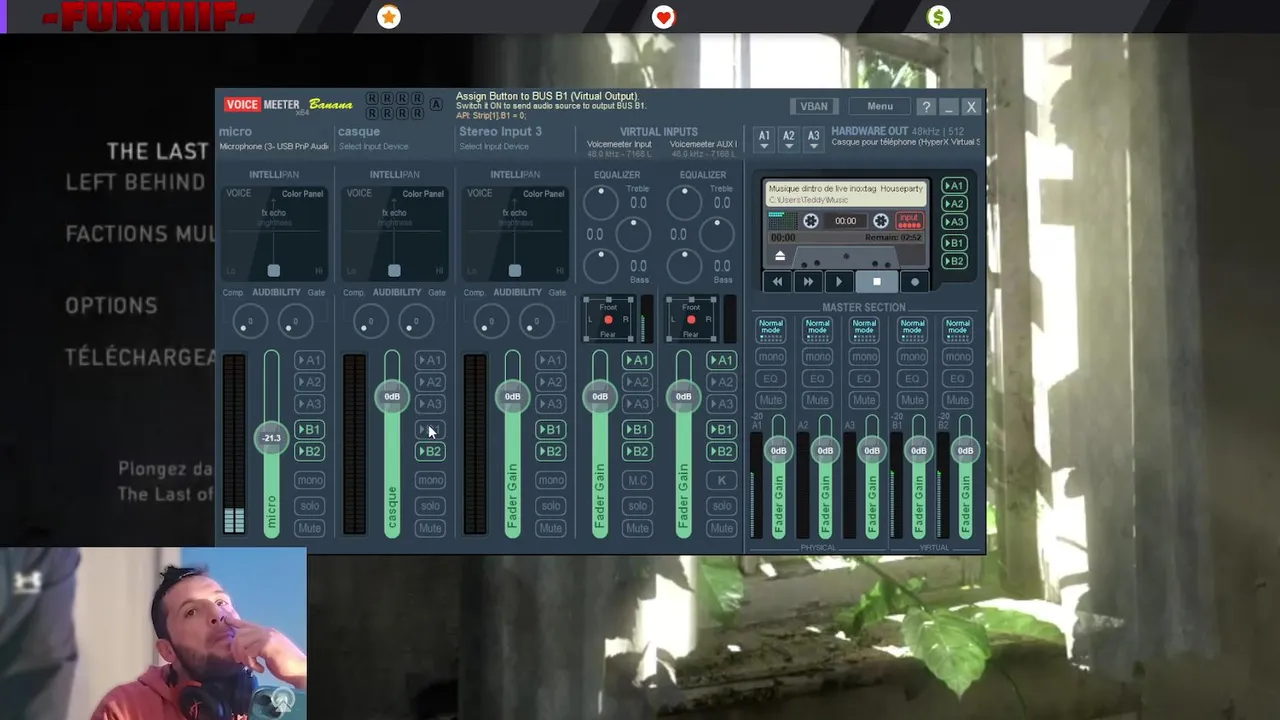
Task: Open Color Panel on casque Intellipan
Action: (x=423, y=194)
